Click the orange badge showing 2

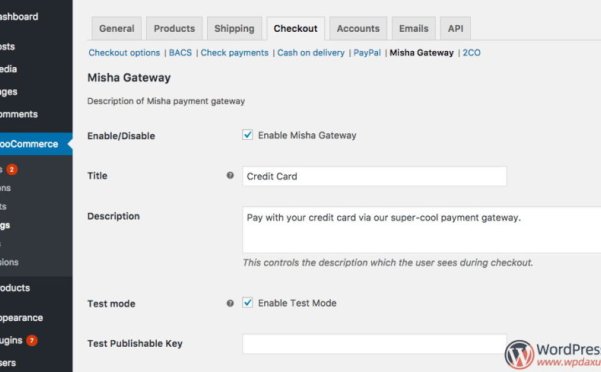(x=12, y=169)
